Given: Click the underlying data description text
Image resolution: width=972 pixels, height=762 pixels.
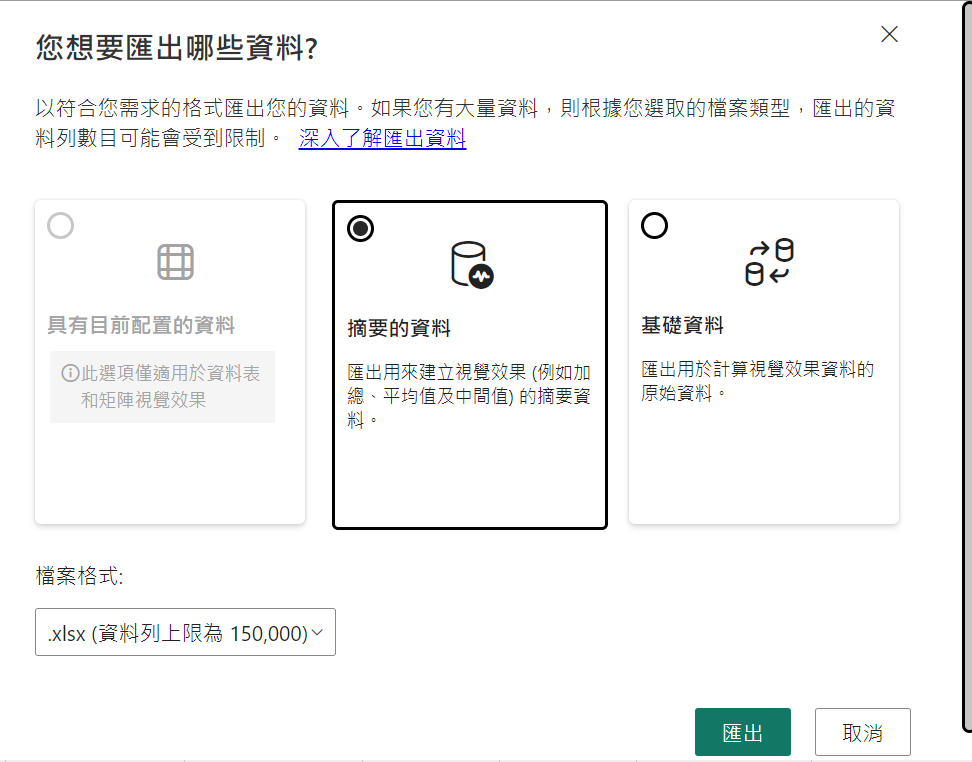Looking at the screenshot, I should (757, 381).
